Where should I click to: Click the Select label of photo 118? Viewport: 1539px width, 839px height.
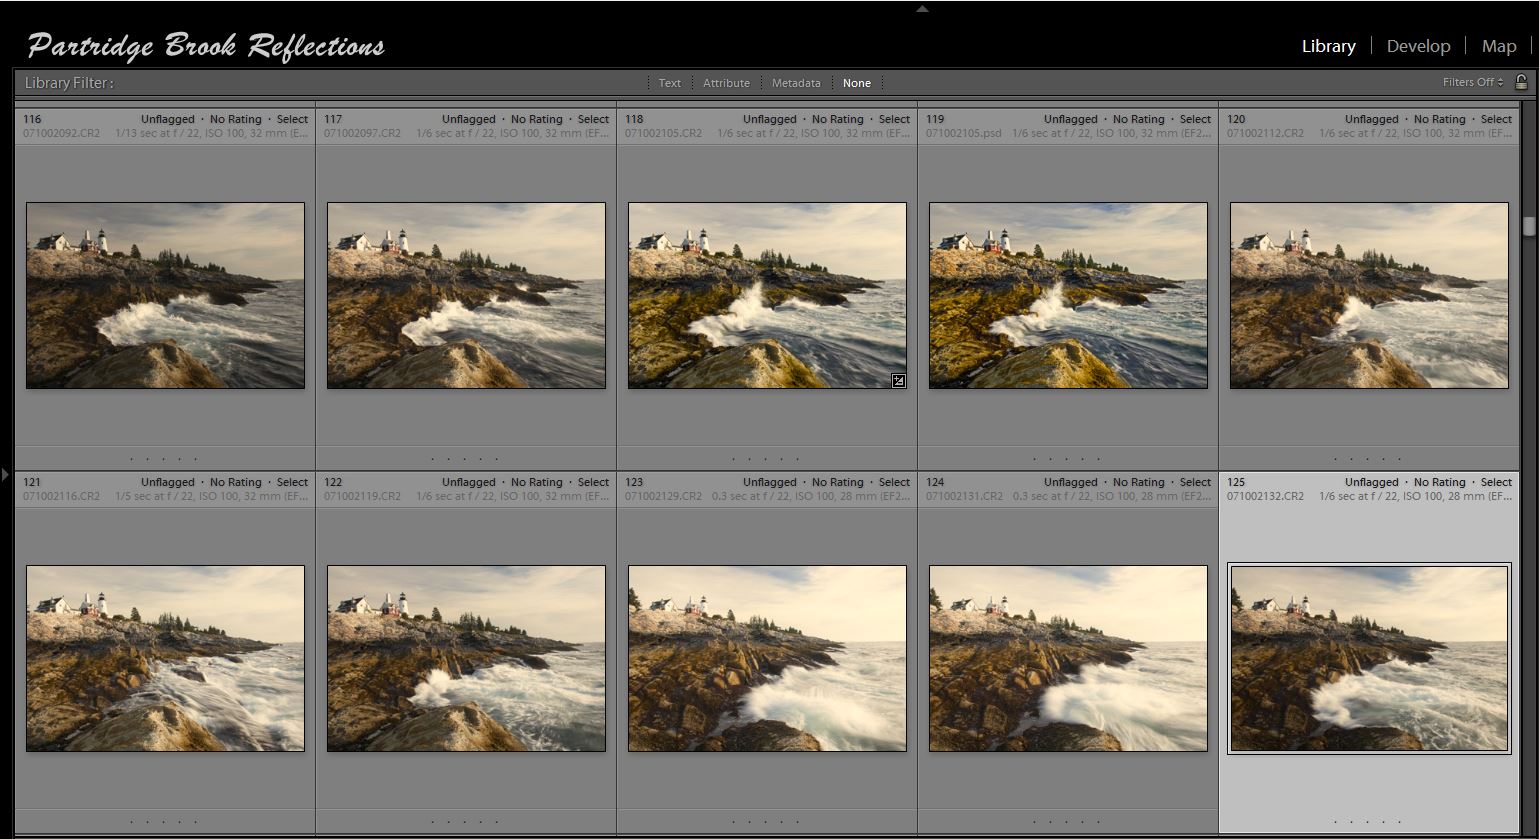tap(895, 119)
